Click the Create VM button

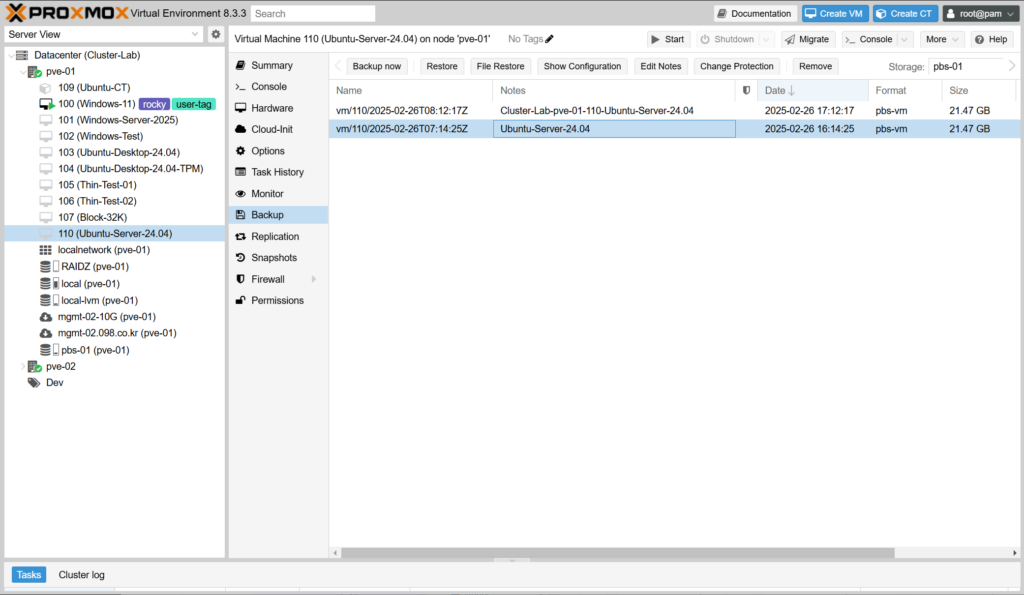pos(834,13)
